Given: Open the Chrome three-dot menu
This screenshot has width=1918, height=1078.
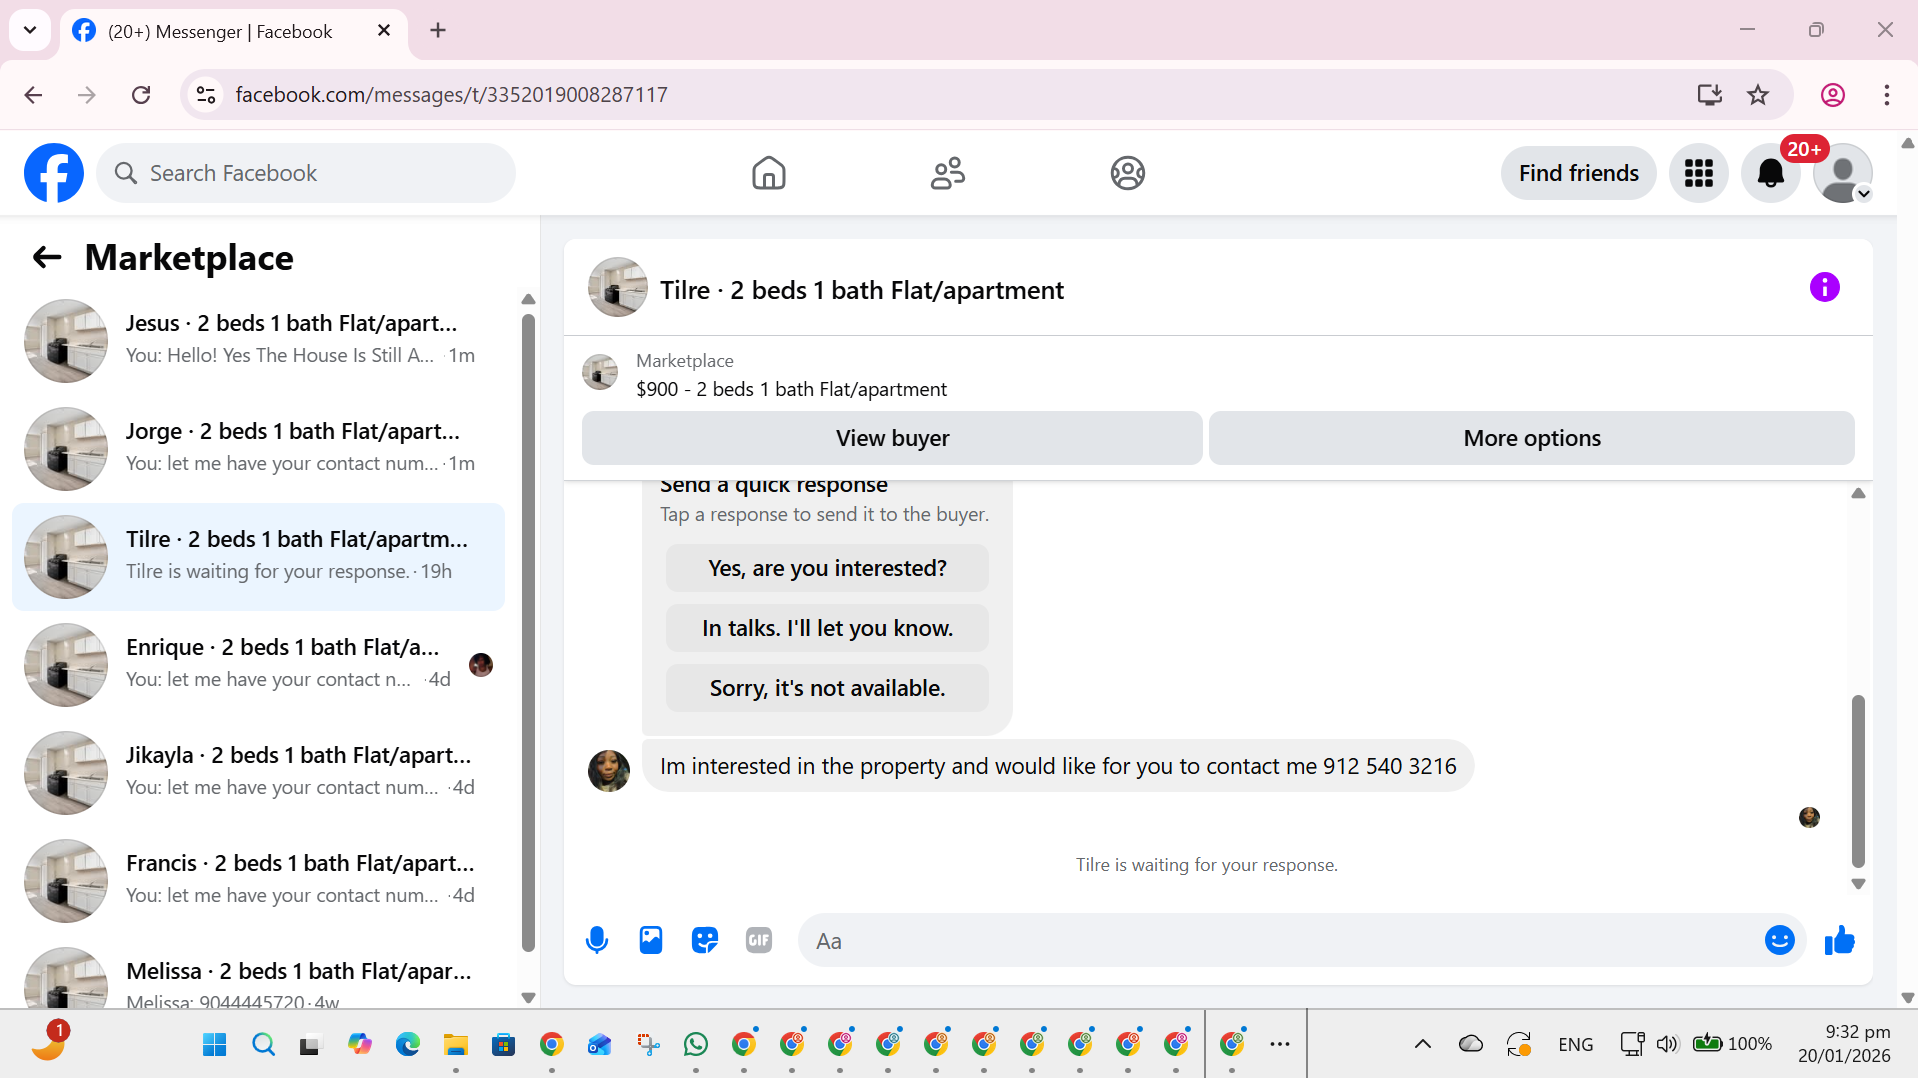Looking at the screenshot, I should click(x=1886, y=95).
